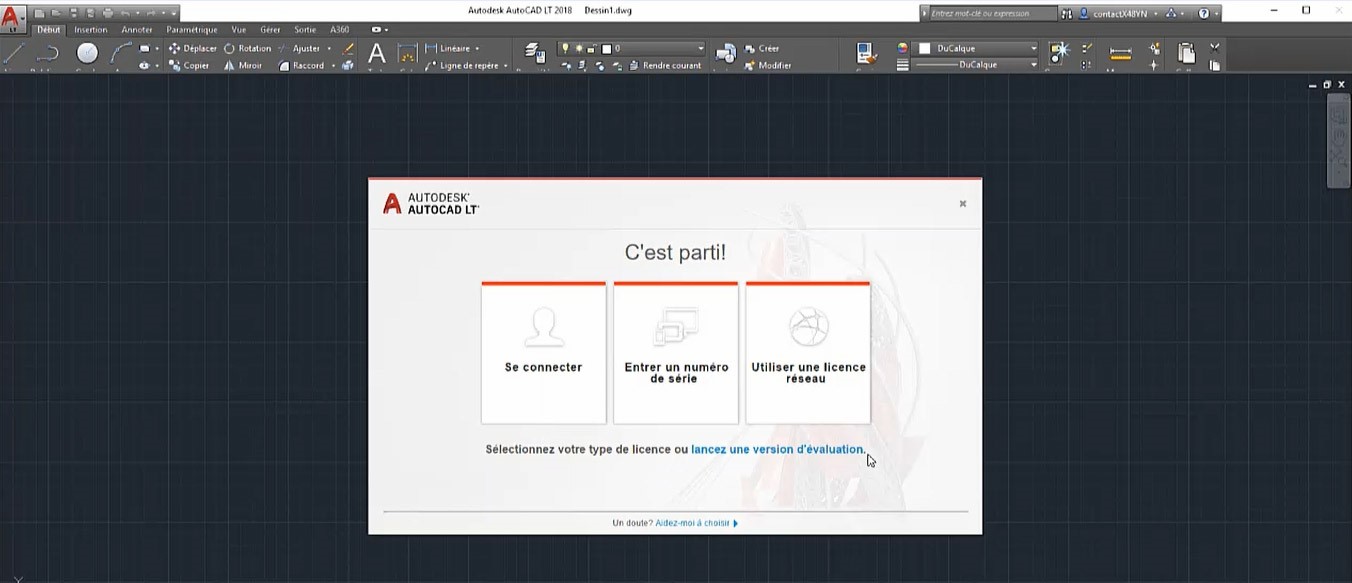
Task: Click the layer 0 color swatch
Action: click(x=606, y=48)
